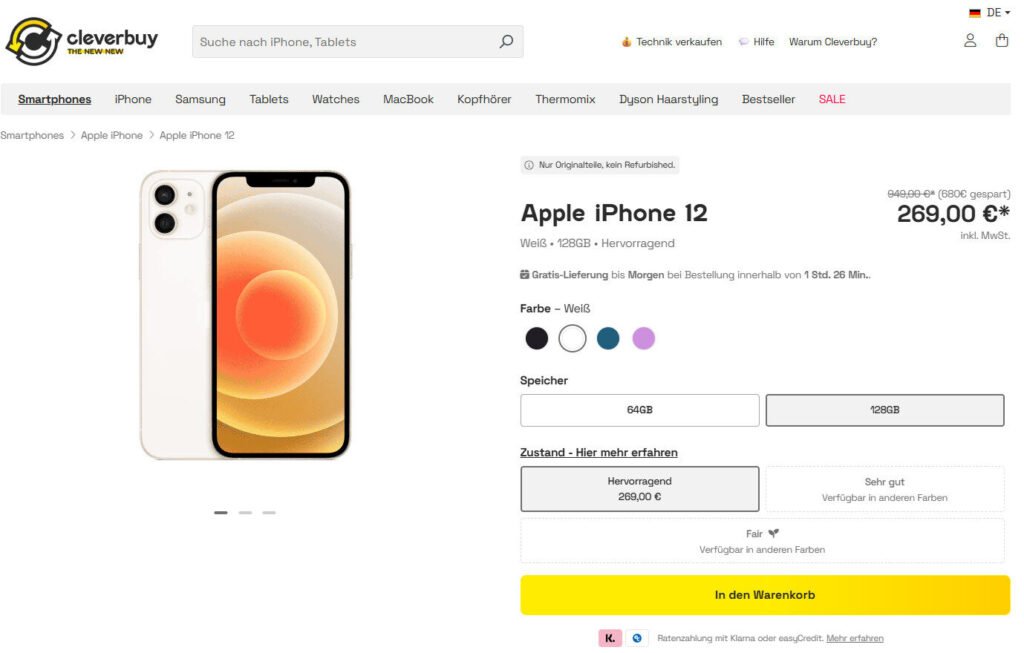Click into the product search field
The height and width of the screenshot is (653, 1024).
345,42
